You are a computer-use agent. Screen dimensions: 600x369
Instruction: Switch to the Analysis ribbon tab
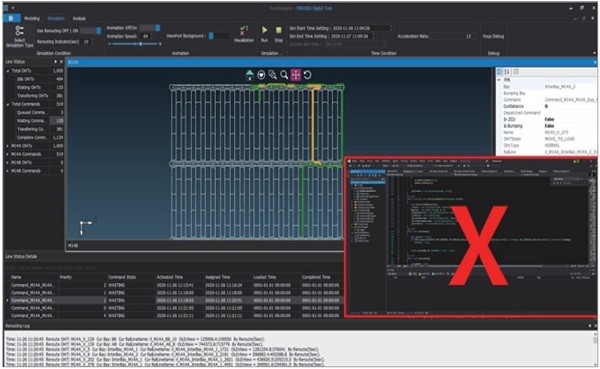(79, 18)
